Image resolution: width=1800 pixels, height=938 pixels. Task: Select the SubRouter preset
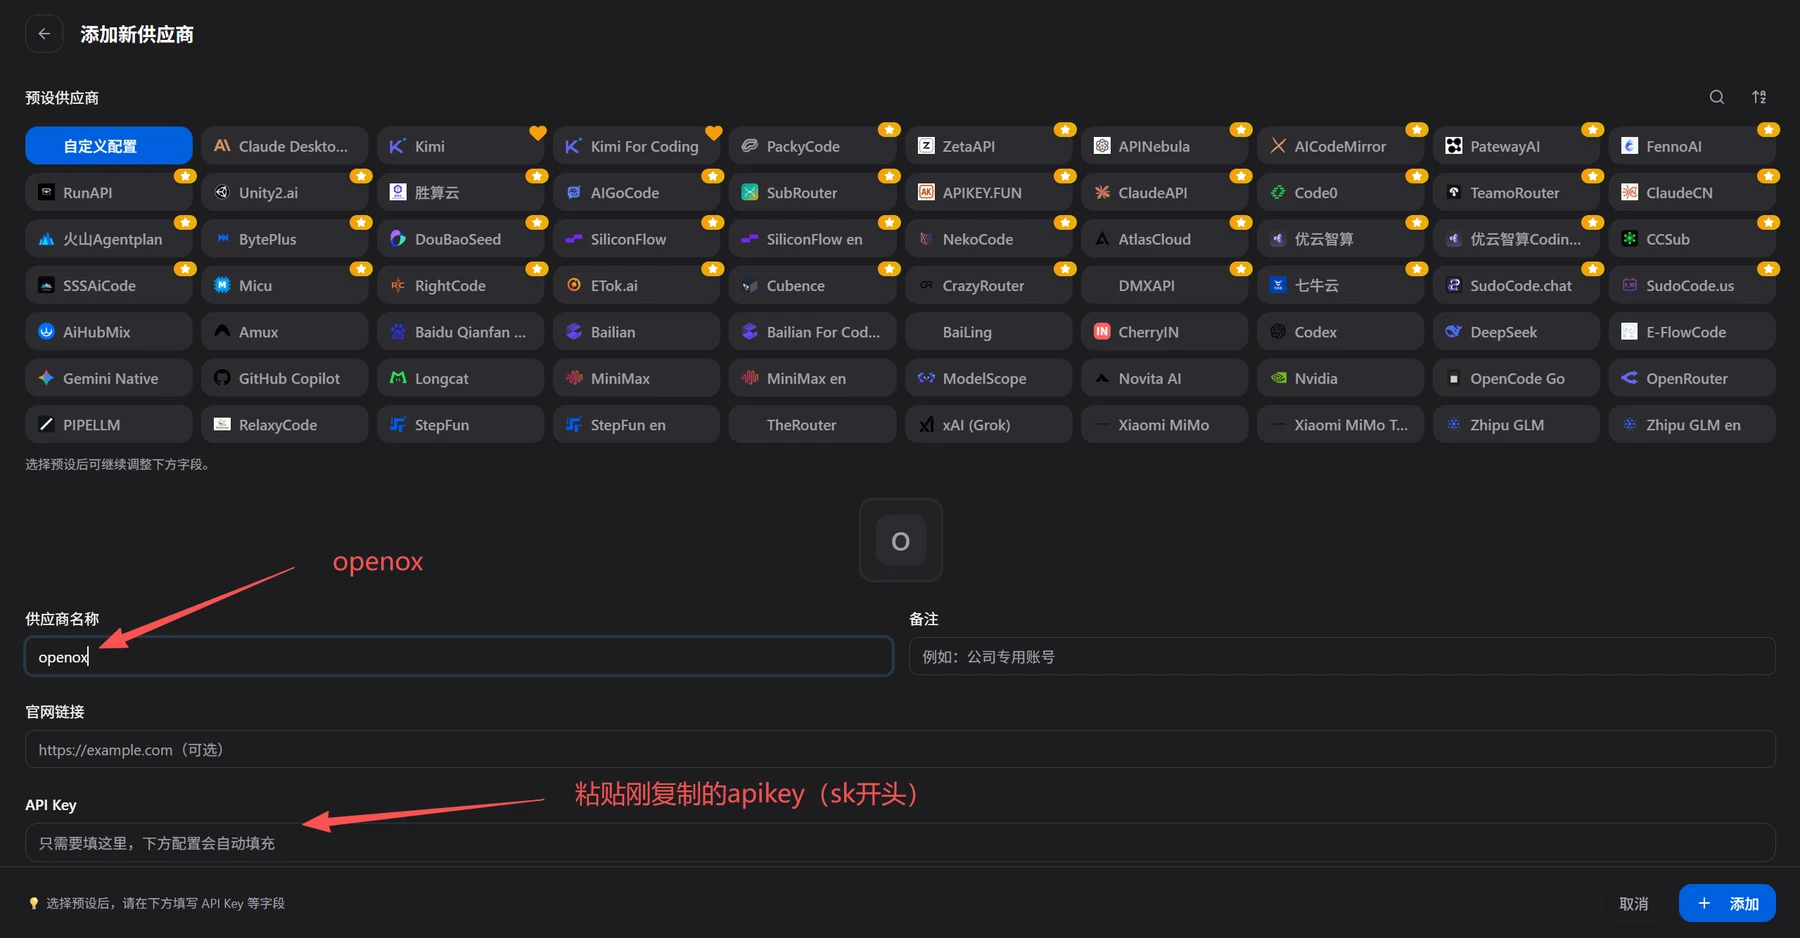[813, 192]
